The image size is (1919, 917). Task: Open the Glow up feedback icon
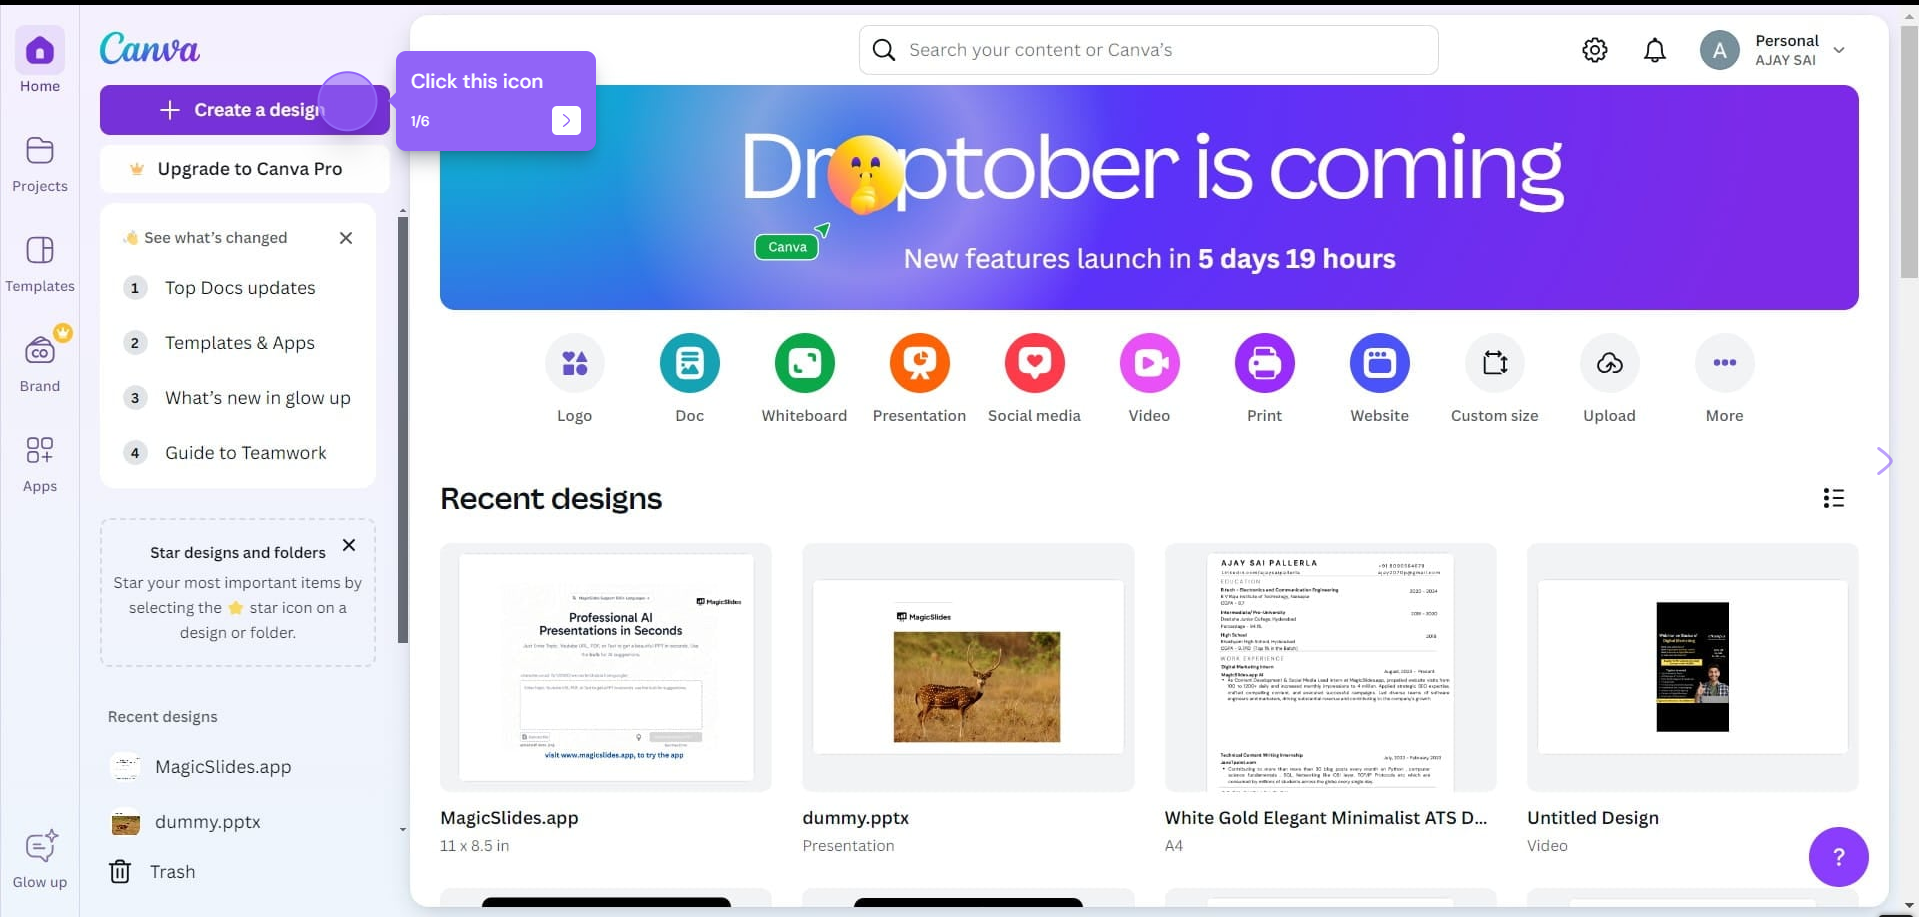click(x=40, y=846)
